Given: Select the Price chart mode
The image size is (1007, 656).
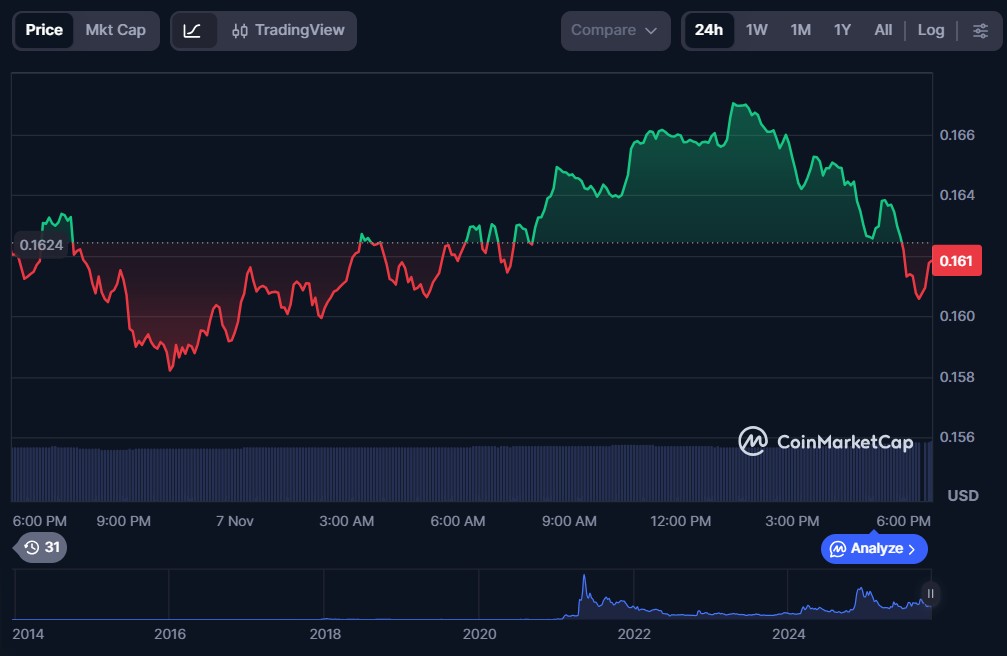Looking at the screenshot, I should [x=44, y=30].
